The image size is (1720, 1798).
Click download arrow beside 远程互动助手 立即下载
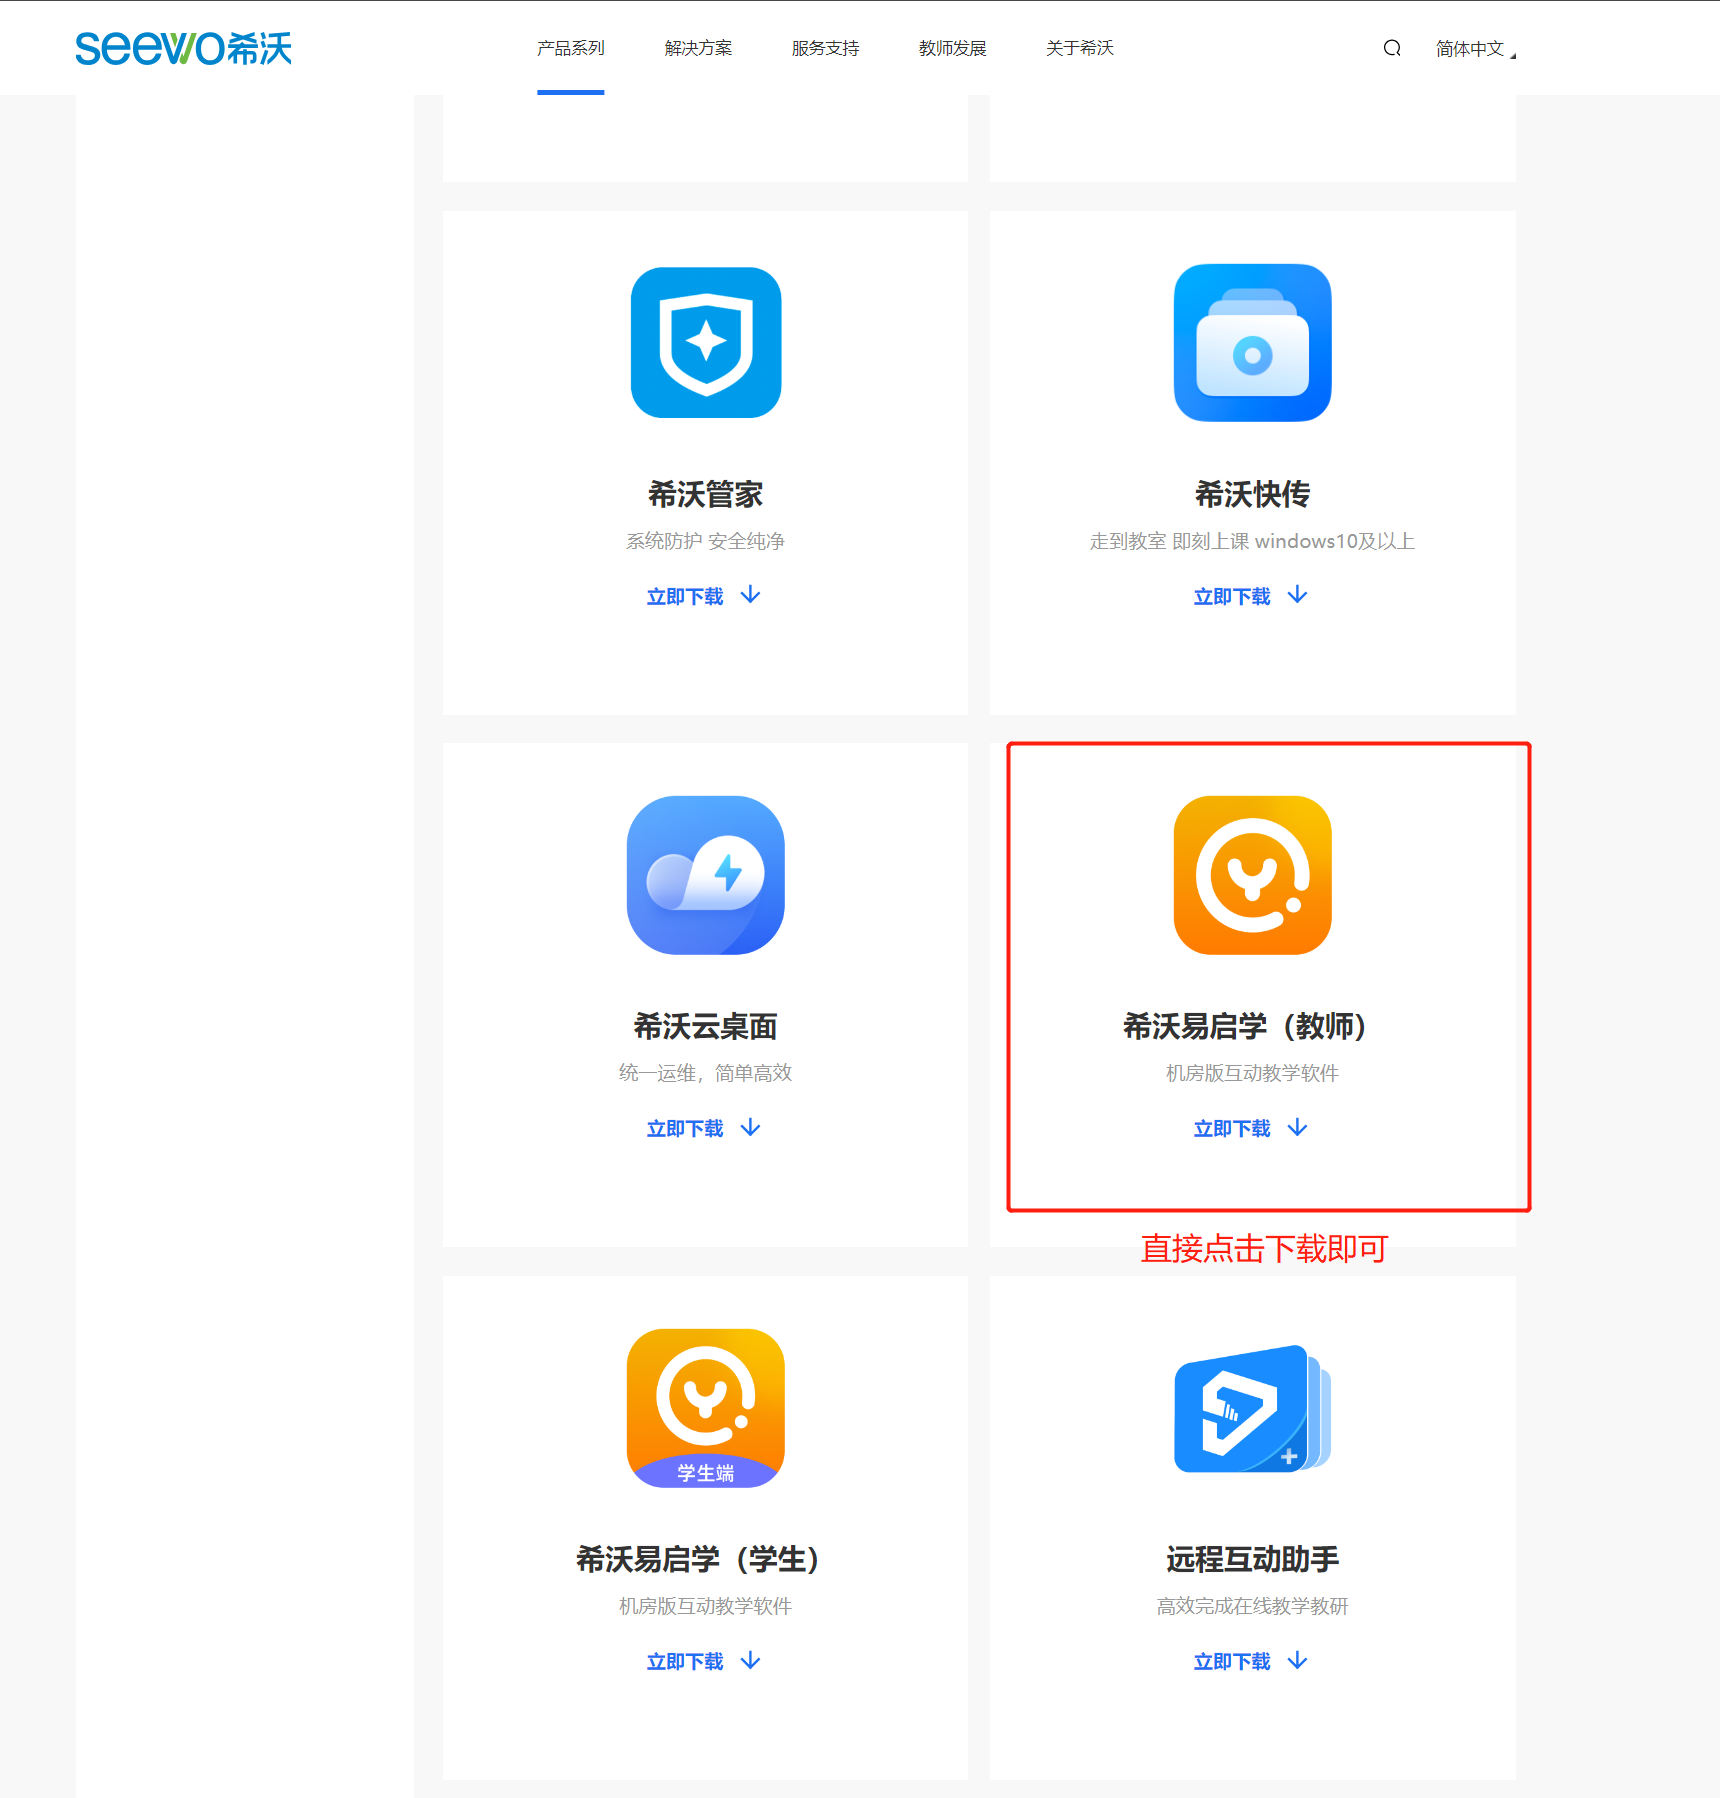click(x=1297, y=1661)
